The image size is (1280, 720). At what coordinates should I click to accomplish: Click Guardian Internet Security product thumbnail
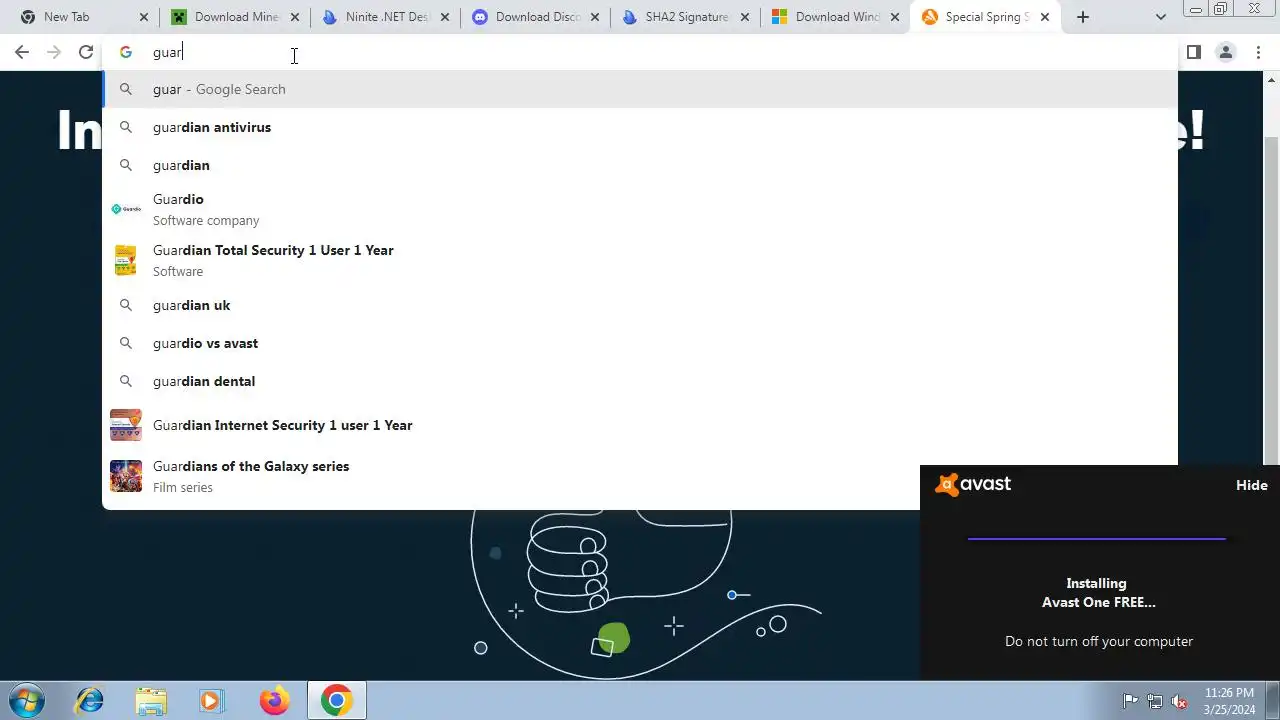pos(126,425)
